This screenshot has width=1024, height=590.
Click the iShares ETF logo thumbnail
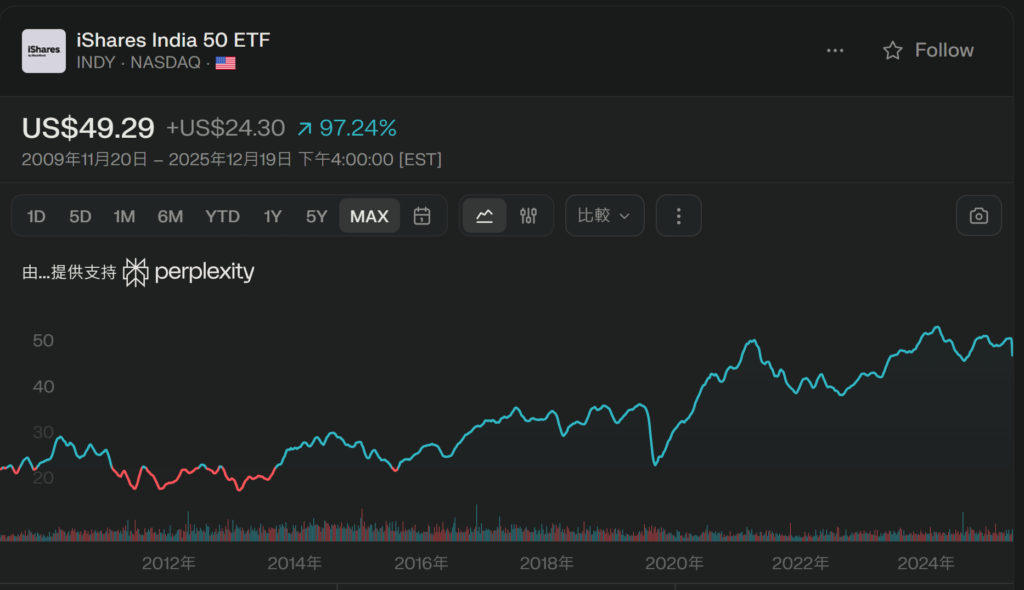point(44,51)
